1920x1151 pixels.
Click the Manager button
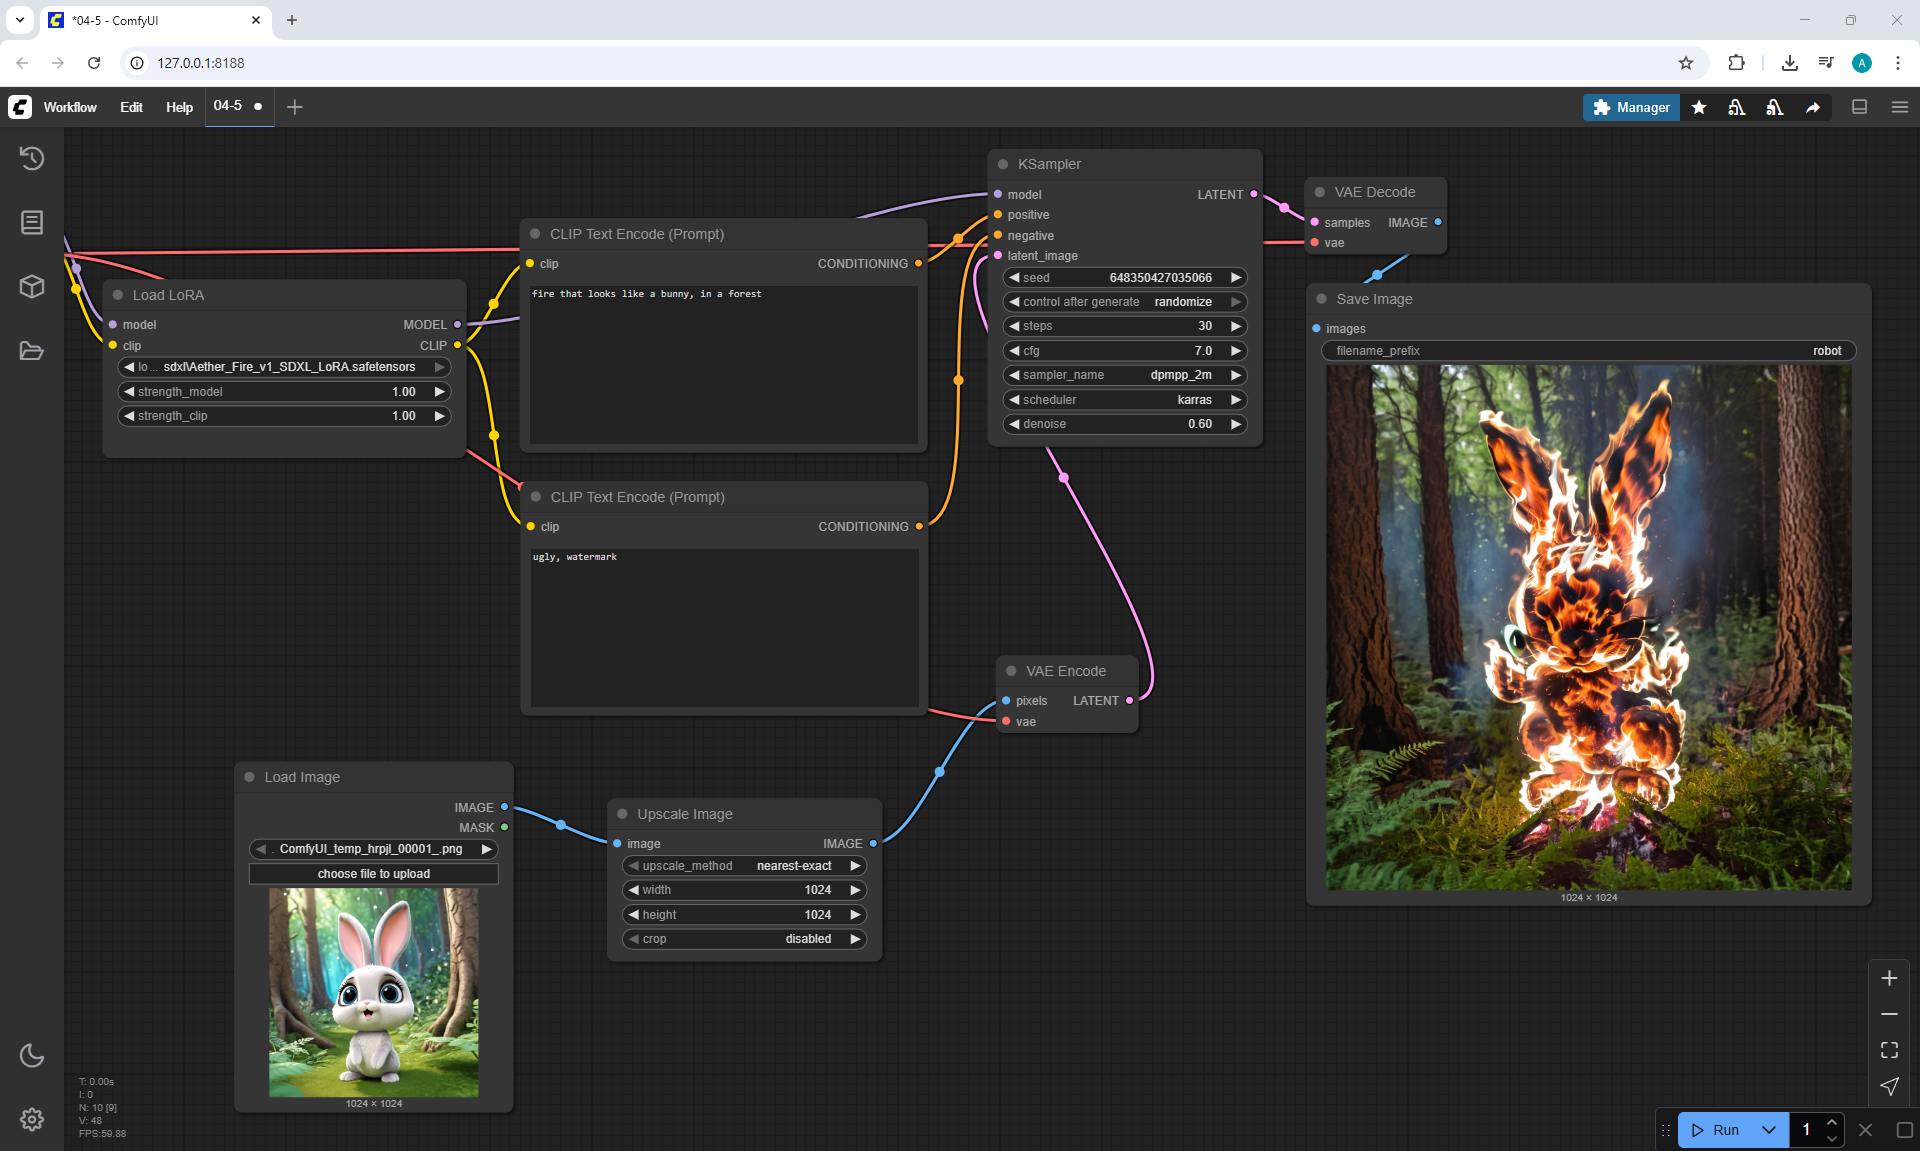[1631, 107]
